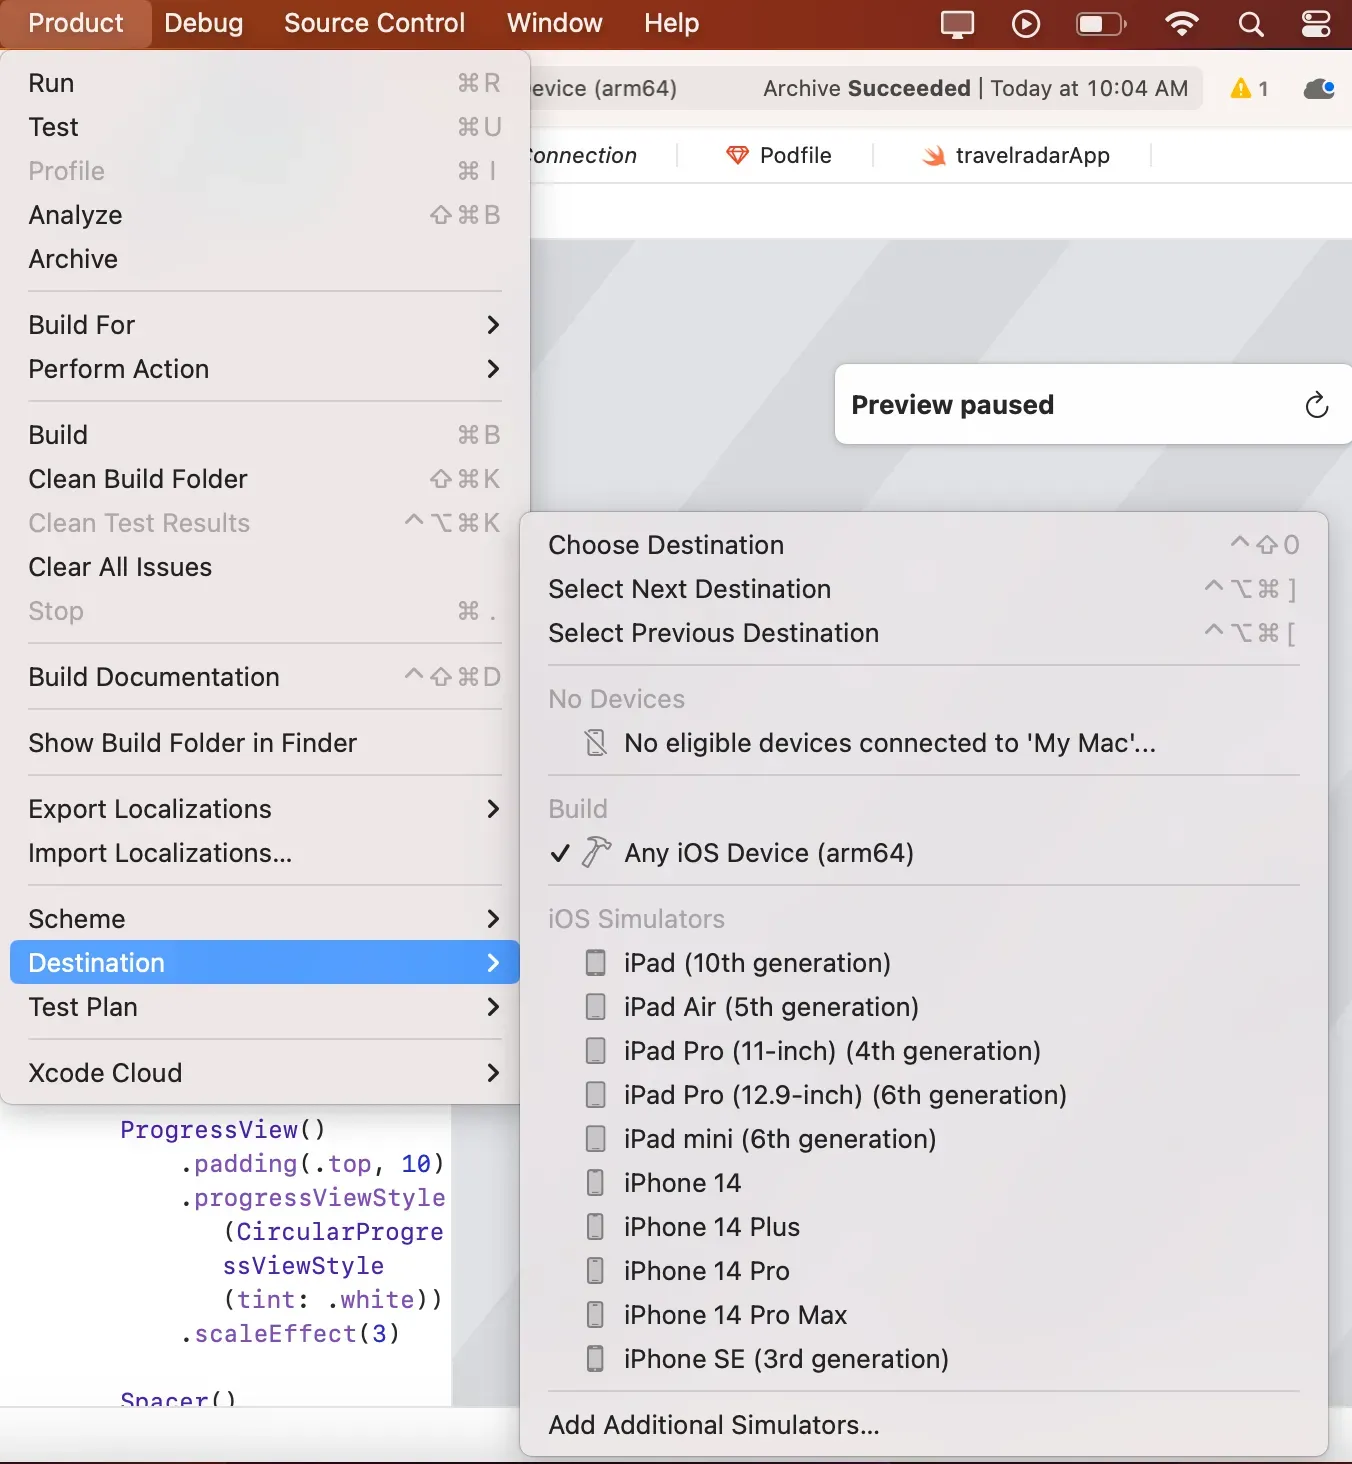The width and height of the screenshot is (1352, 1464).
Task: Switch to the travelradarApp editor tab
Action: (x=1016, y=155)
